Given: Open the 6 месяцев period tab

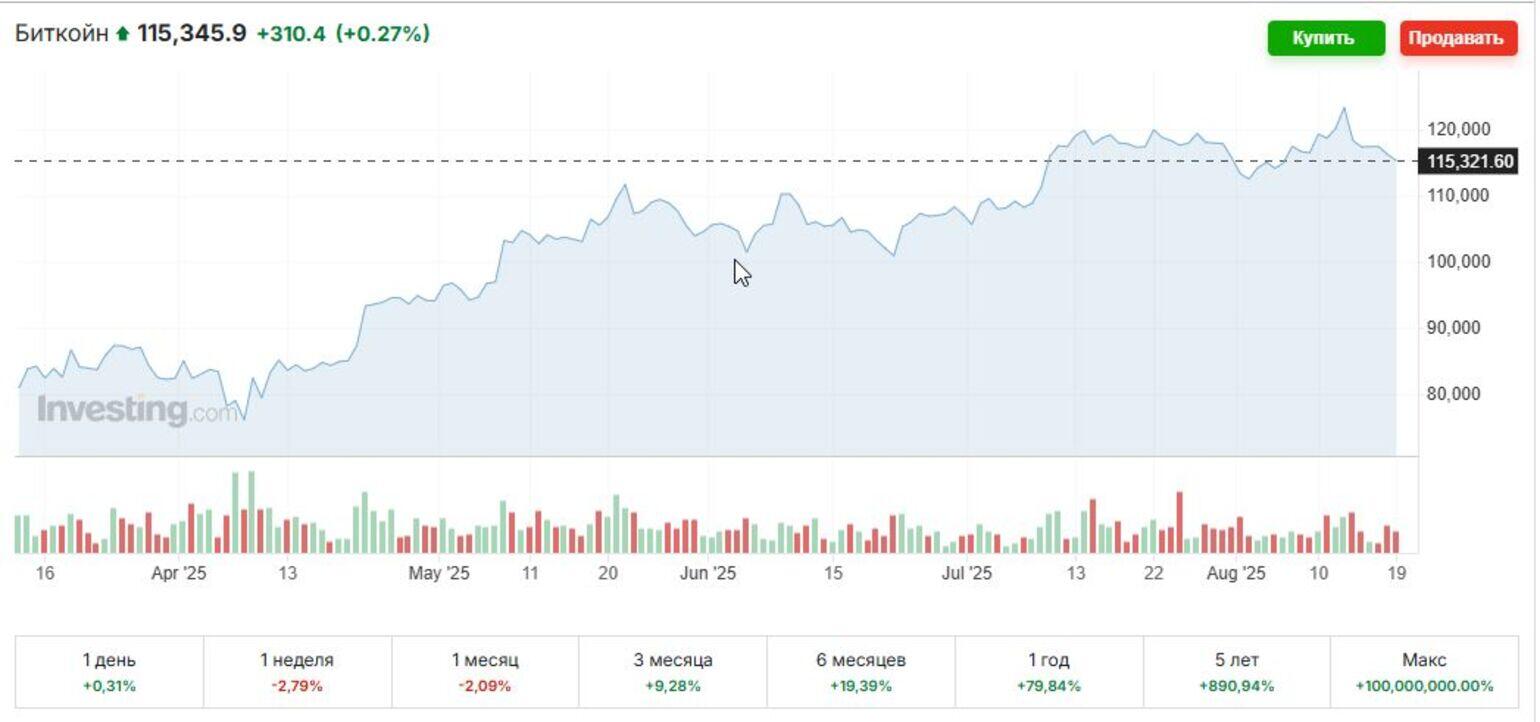Looking at the screenshot, I should coord(861,671).
